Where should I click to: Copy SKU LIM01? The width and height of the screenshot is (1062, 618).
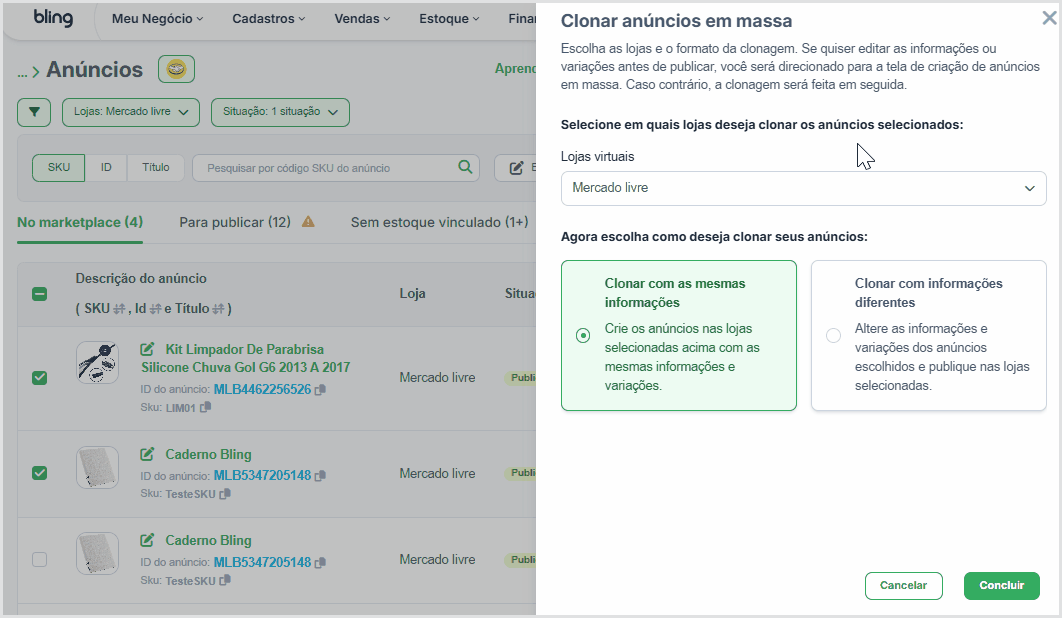(205, 407)
